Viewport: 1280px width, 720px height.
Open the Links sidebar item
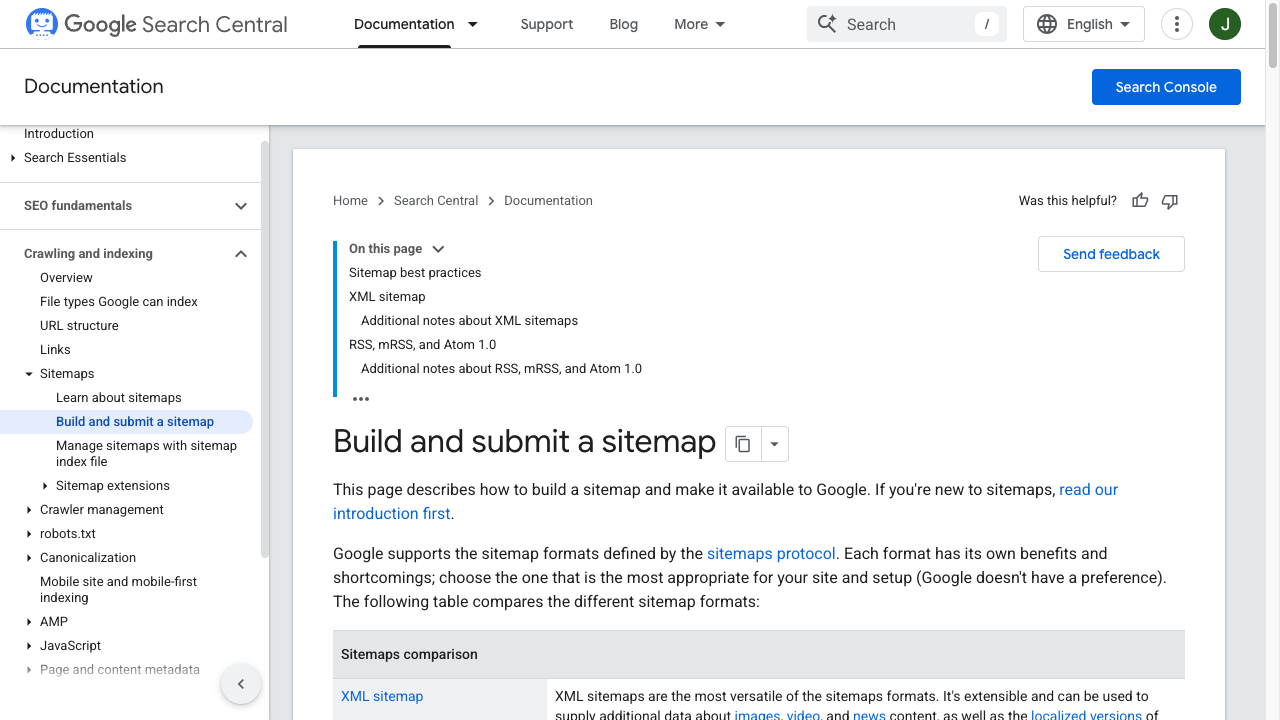55,350
